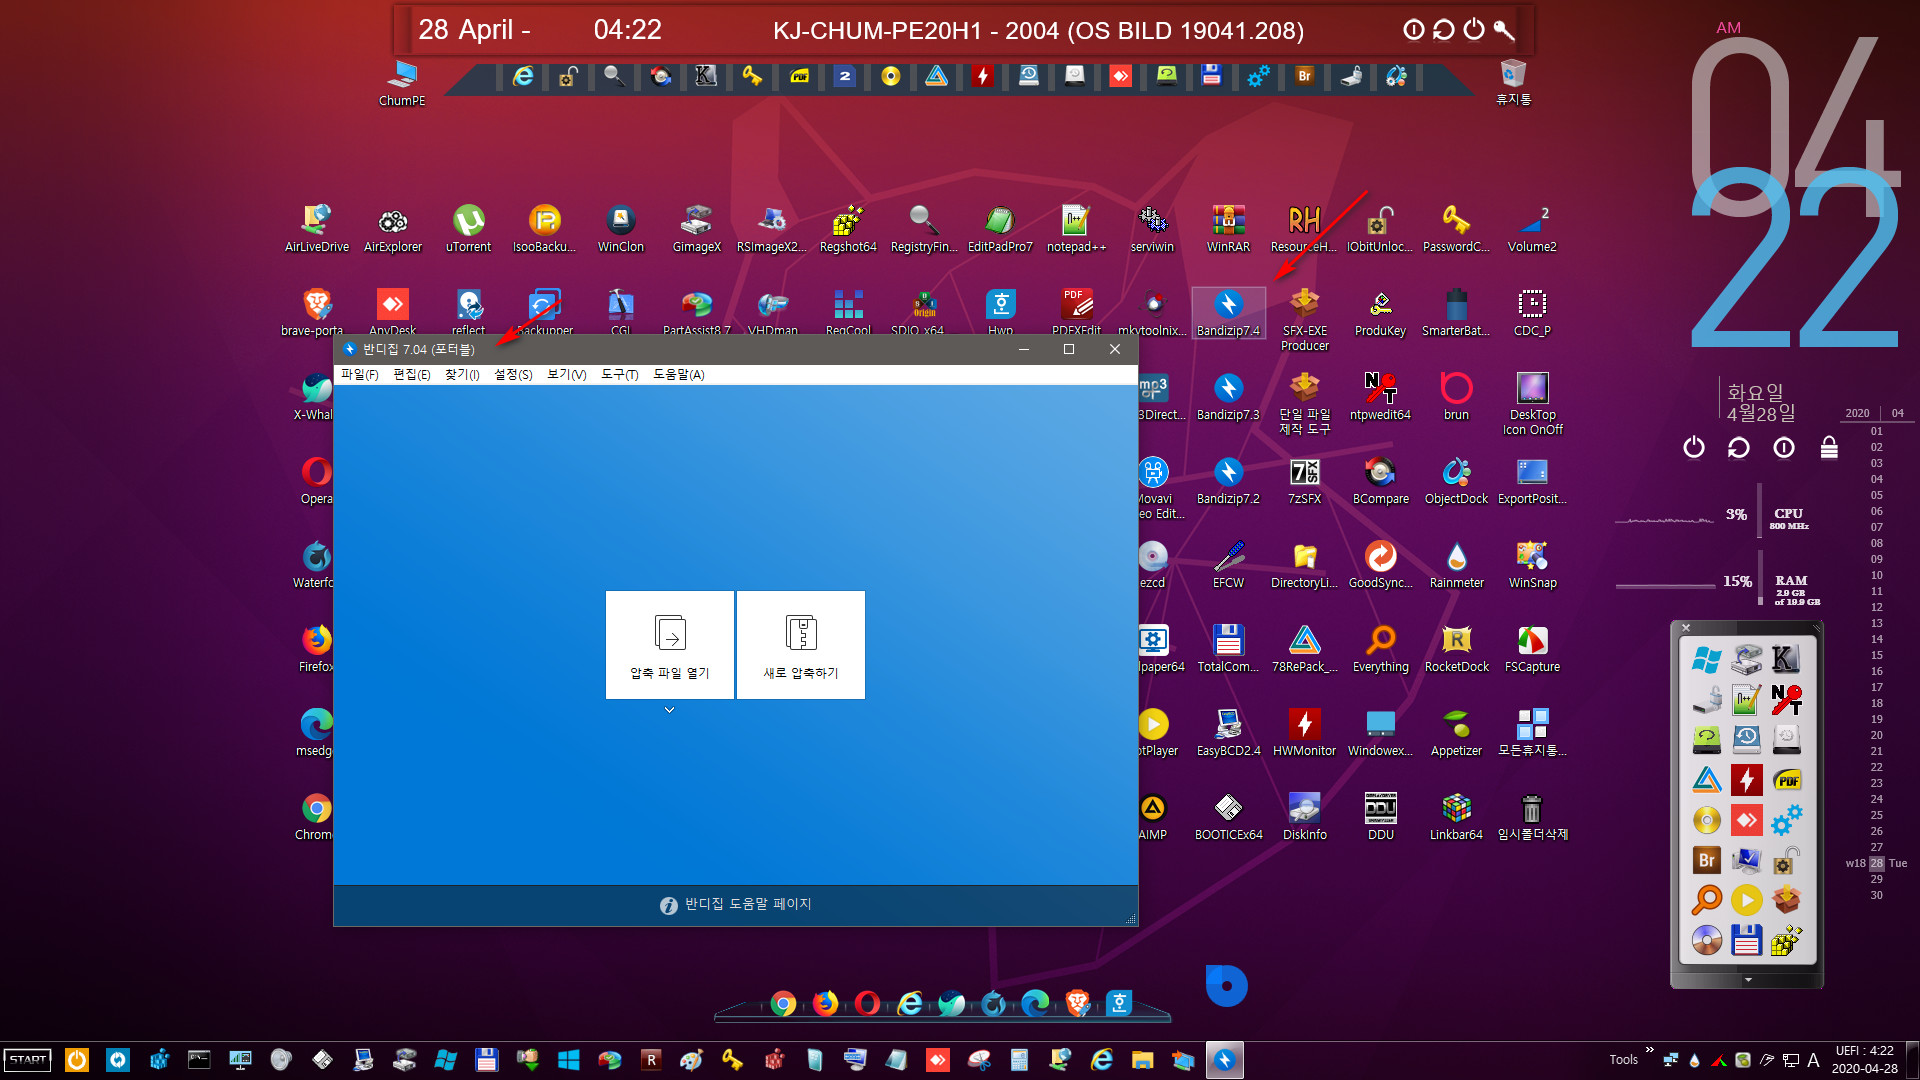Launch the Bandizip7.4 desktop icon
Screen dimensions: 1920x1080
tap(1228, 313)
